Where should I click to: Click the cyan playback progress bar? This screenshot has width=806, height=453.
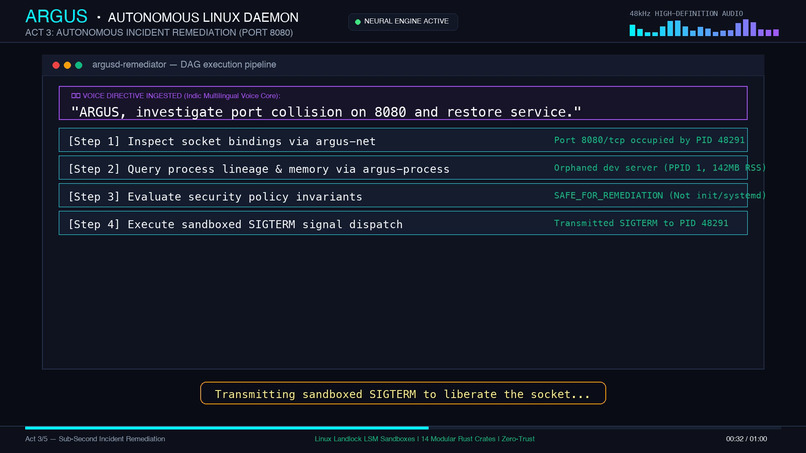pyautogui.click(x=227, y=428)
